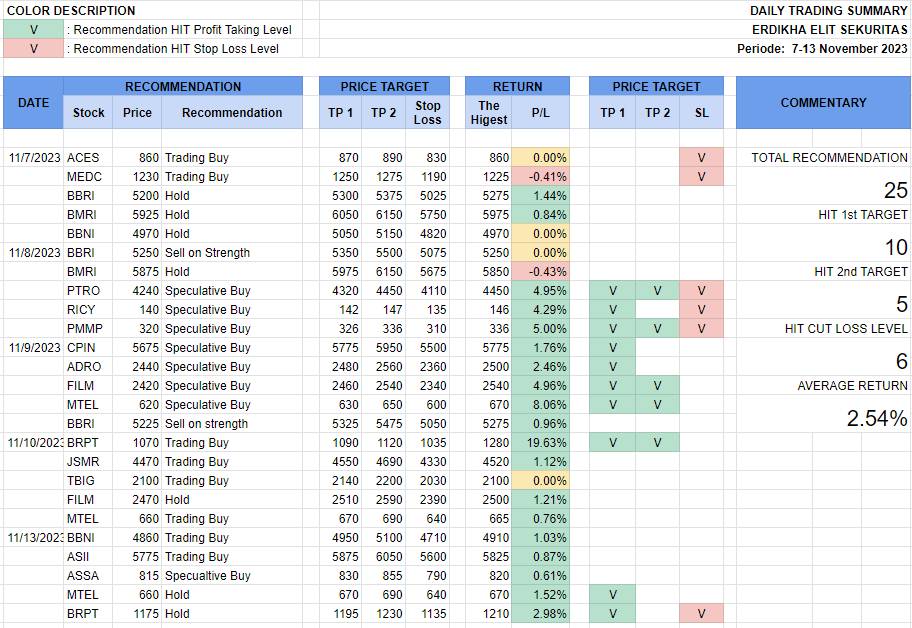Select the SL column header
This screenshot has height=628, width=912.
point(701,113)
